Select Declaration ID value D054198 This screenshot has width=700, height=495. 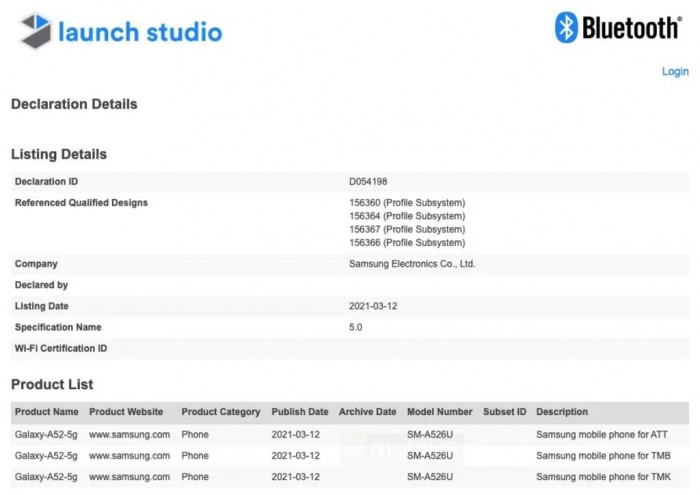368,182
